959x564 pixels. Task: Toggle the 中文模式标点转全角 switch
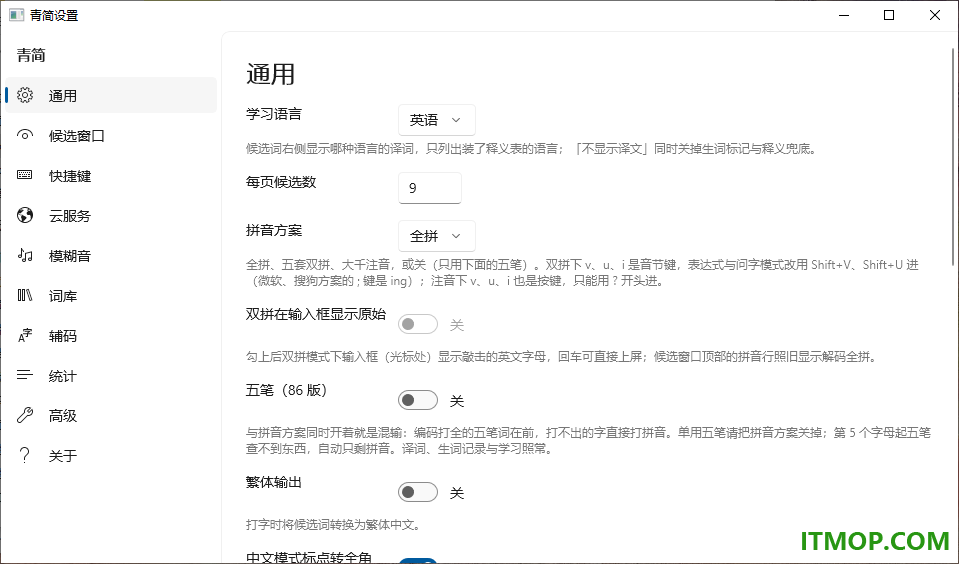(418, 560)
